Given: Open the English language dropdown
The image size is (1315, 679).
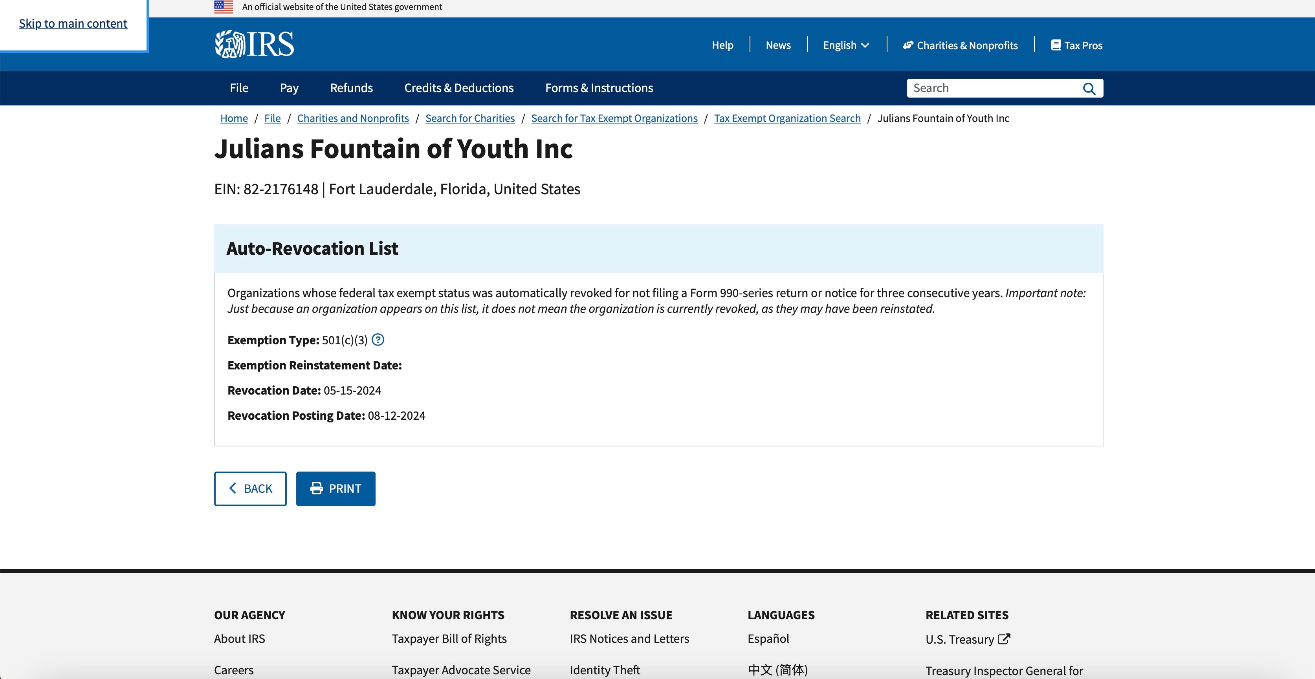Looking at the screenshot, I should pyautogui.click(x=846, y=45).
